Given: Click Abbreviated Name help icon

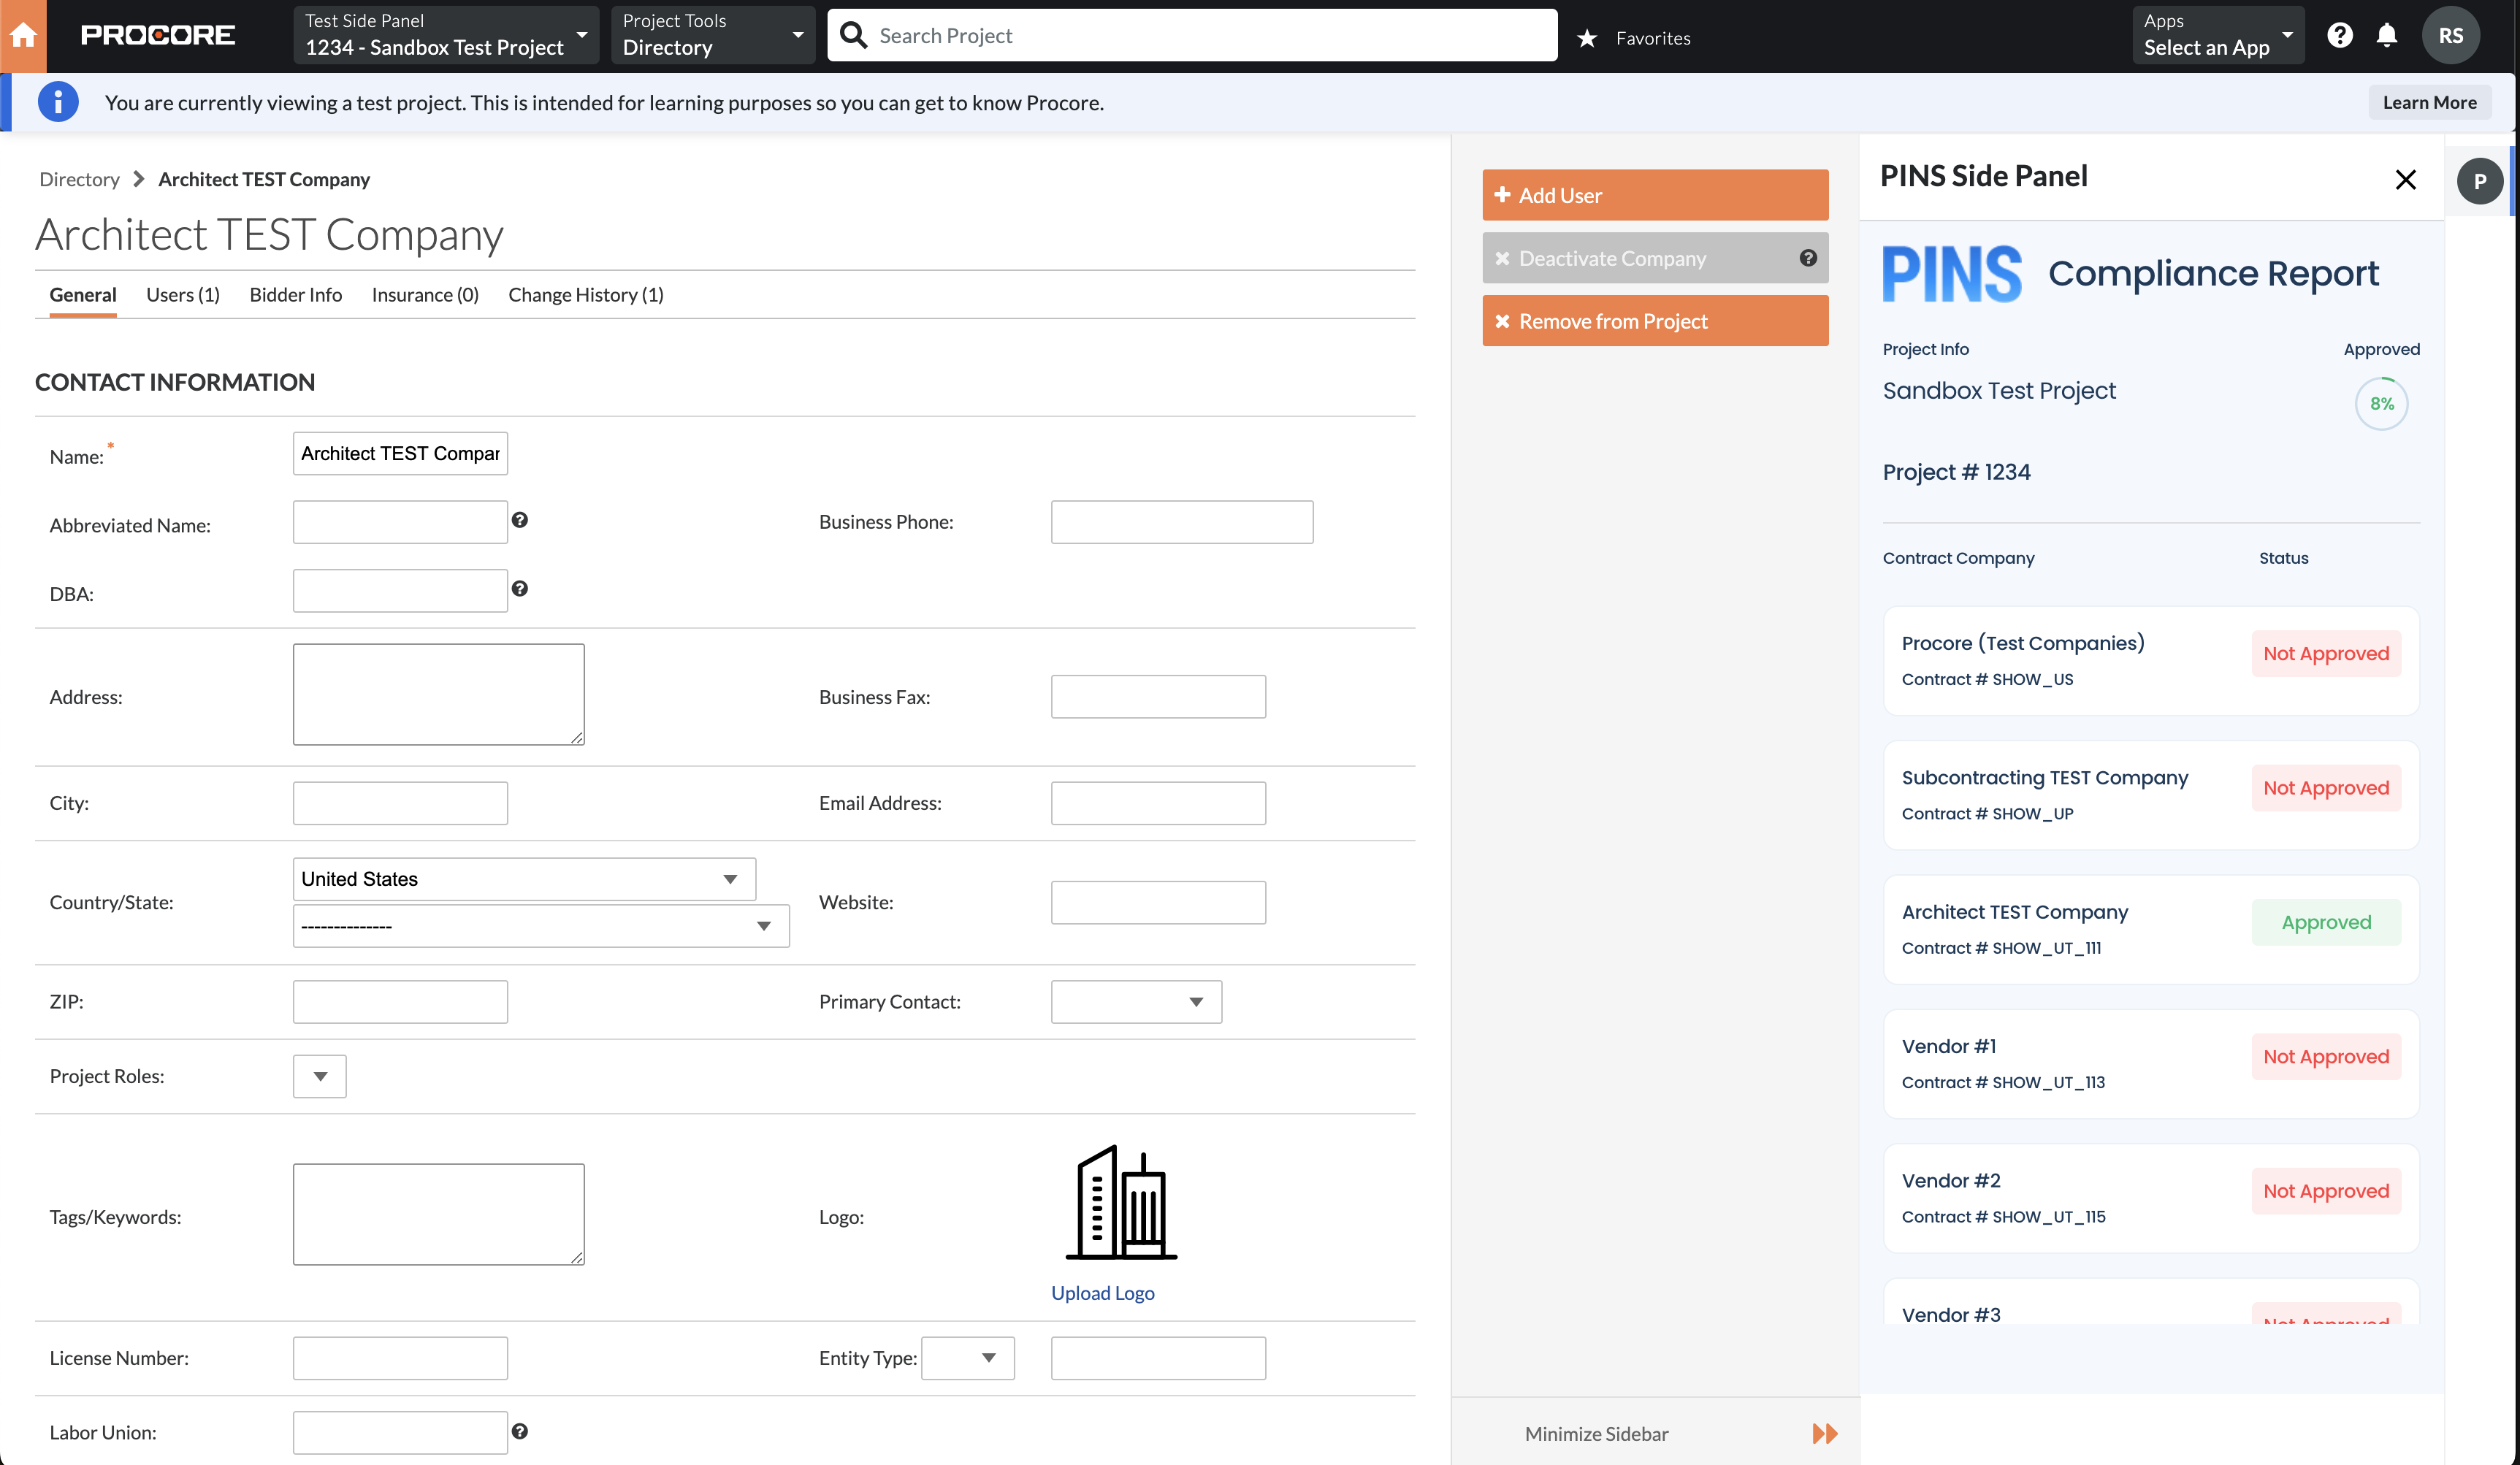Looking at the screenshot, I should (520, 520).
